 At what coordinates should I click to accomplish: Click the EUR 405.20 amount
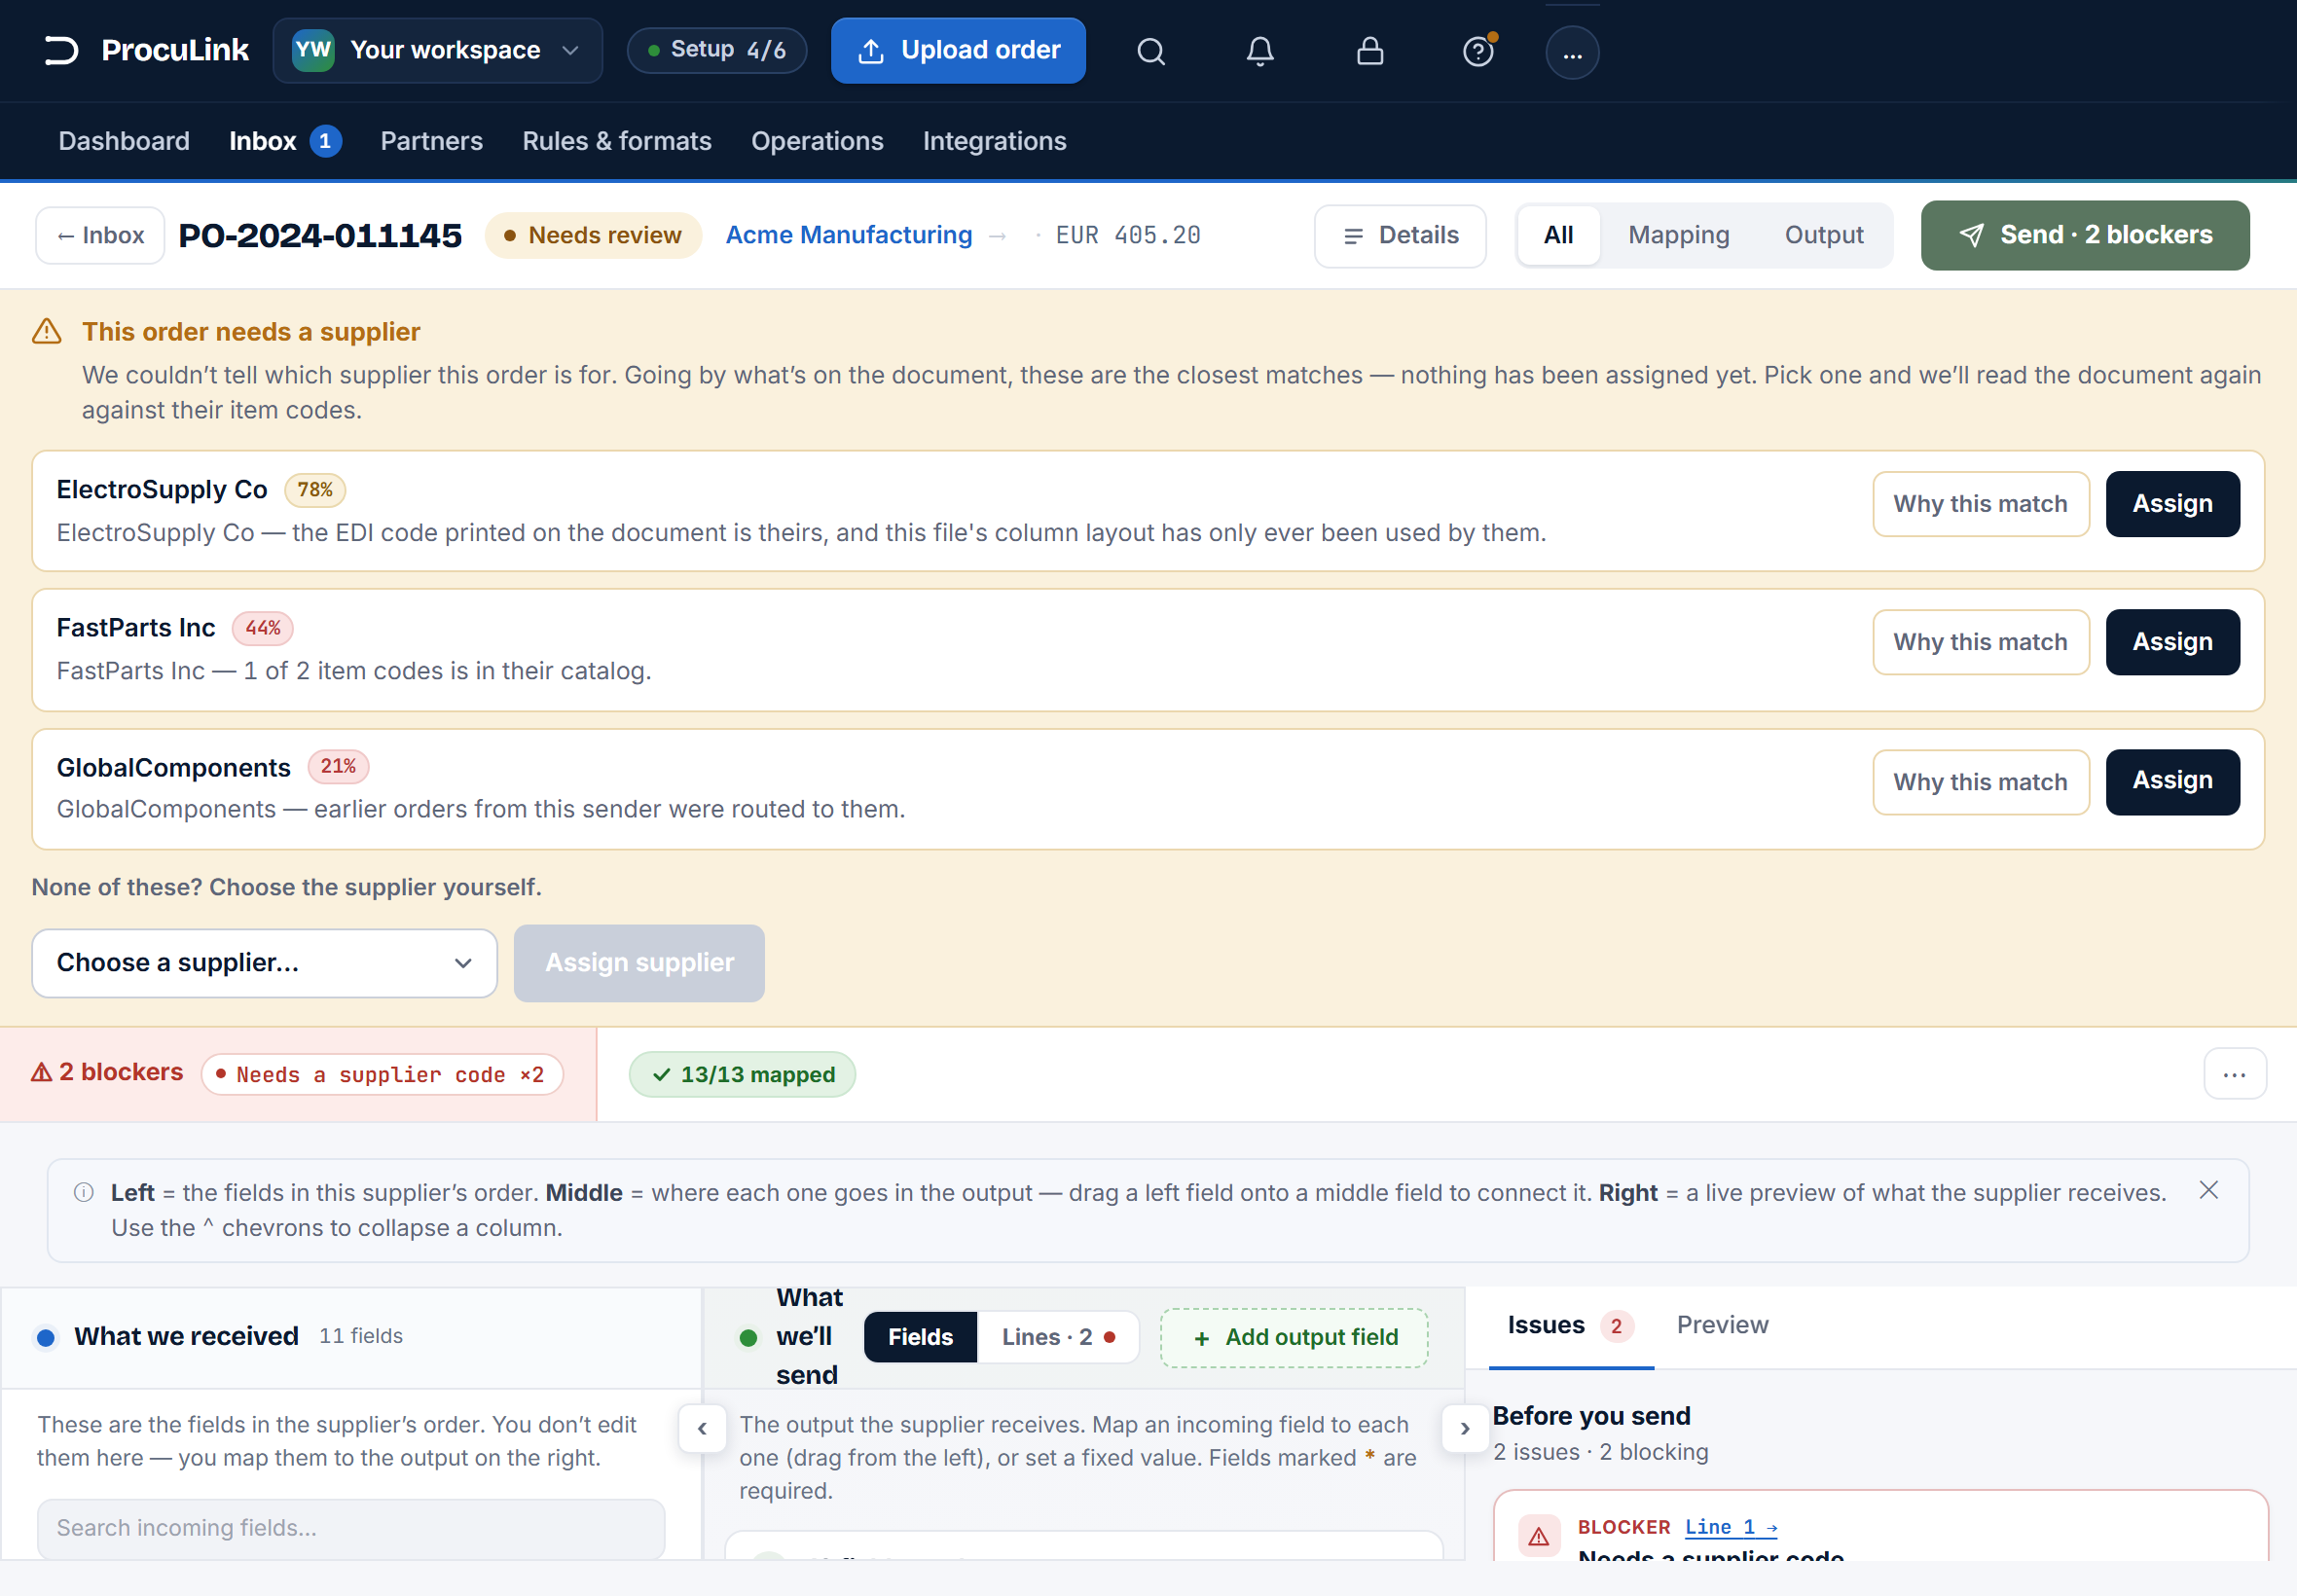1128,235
